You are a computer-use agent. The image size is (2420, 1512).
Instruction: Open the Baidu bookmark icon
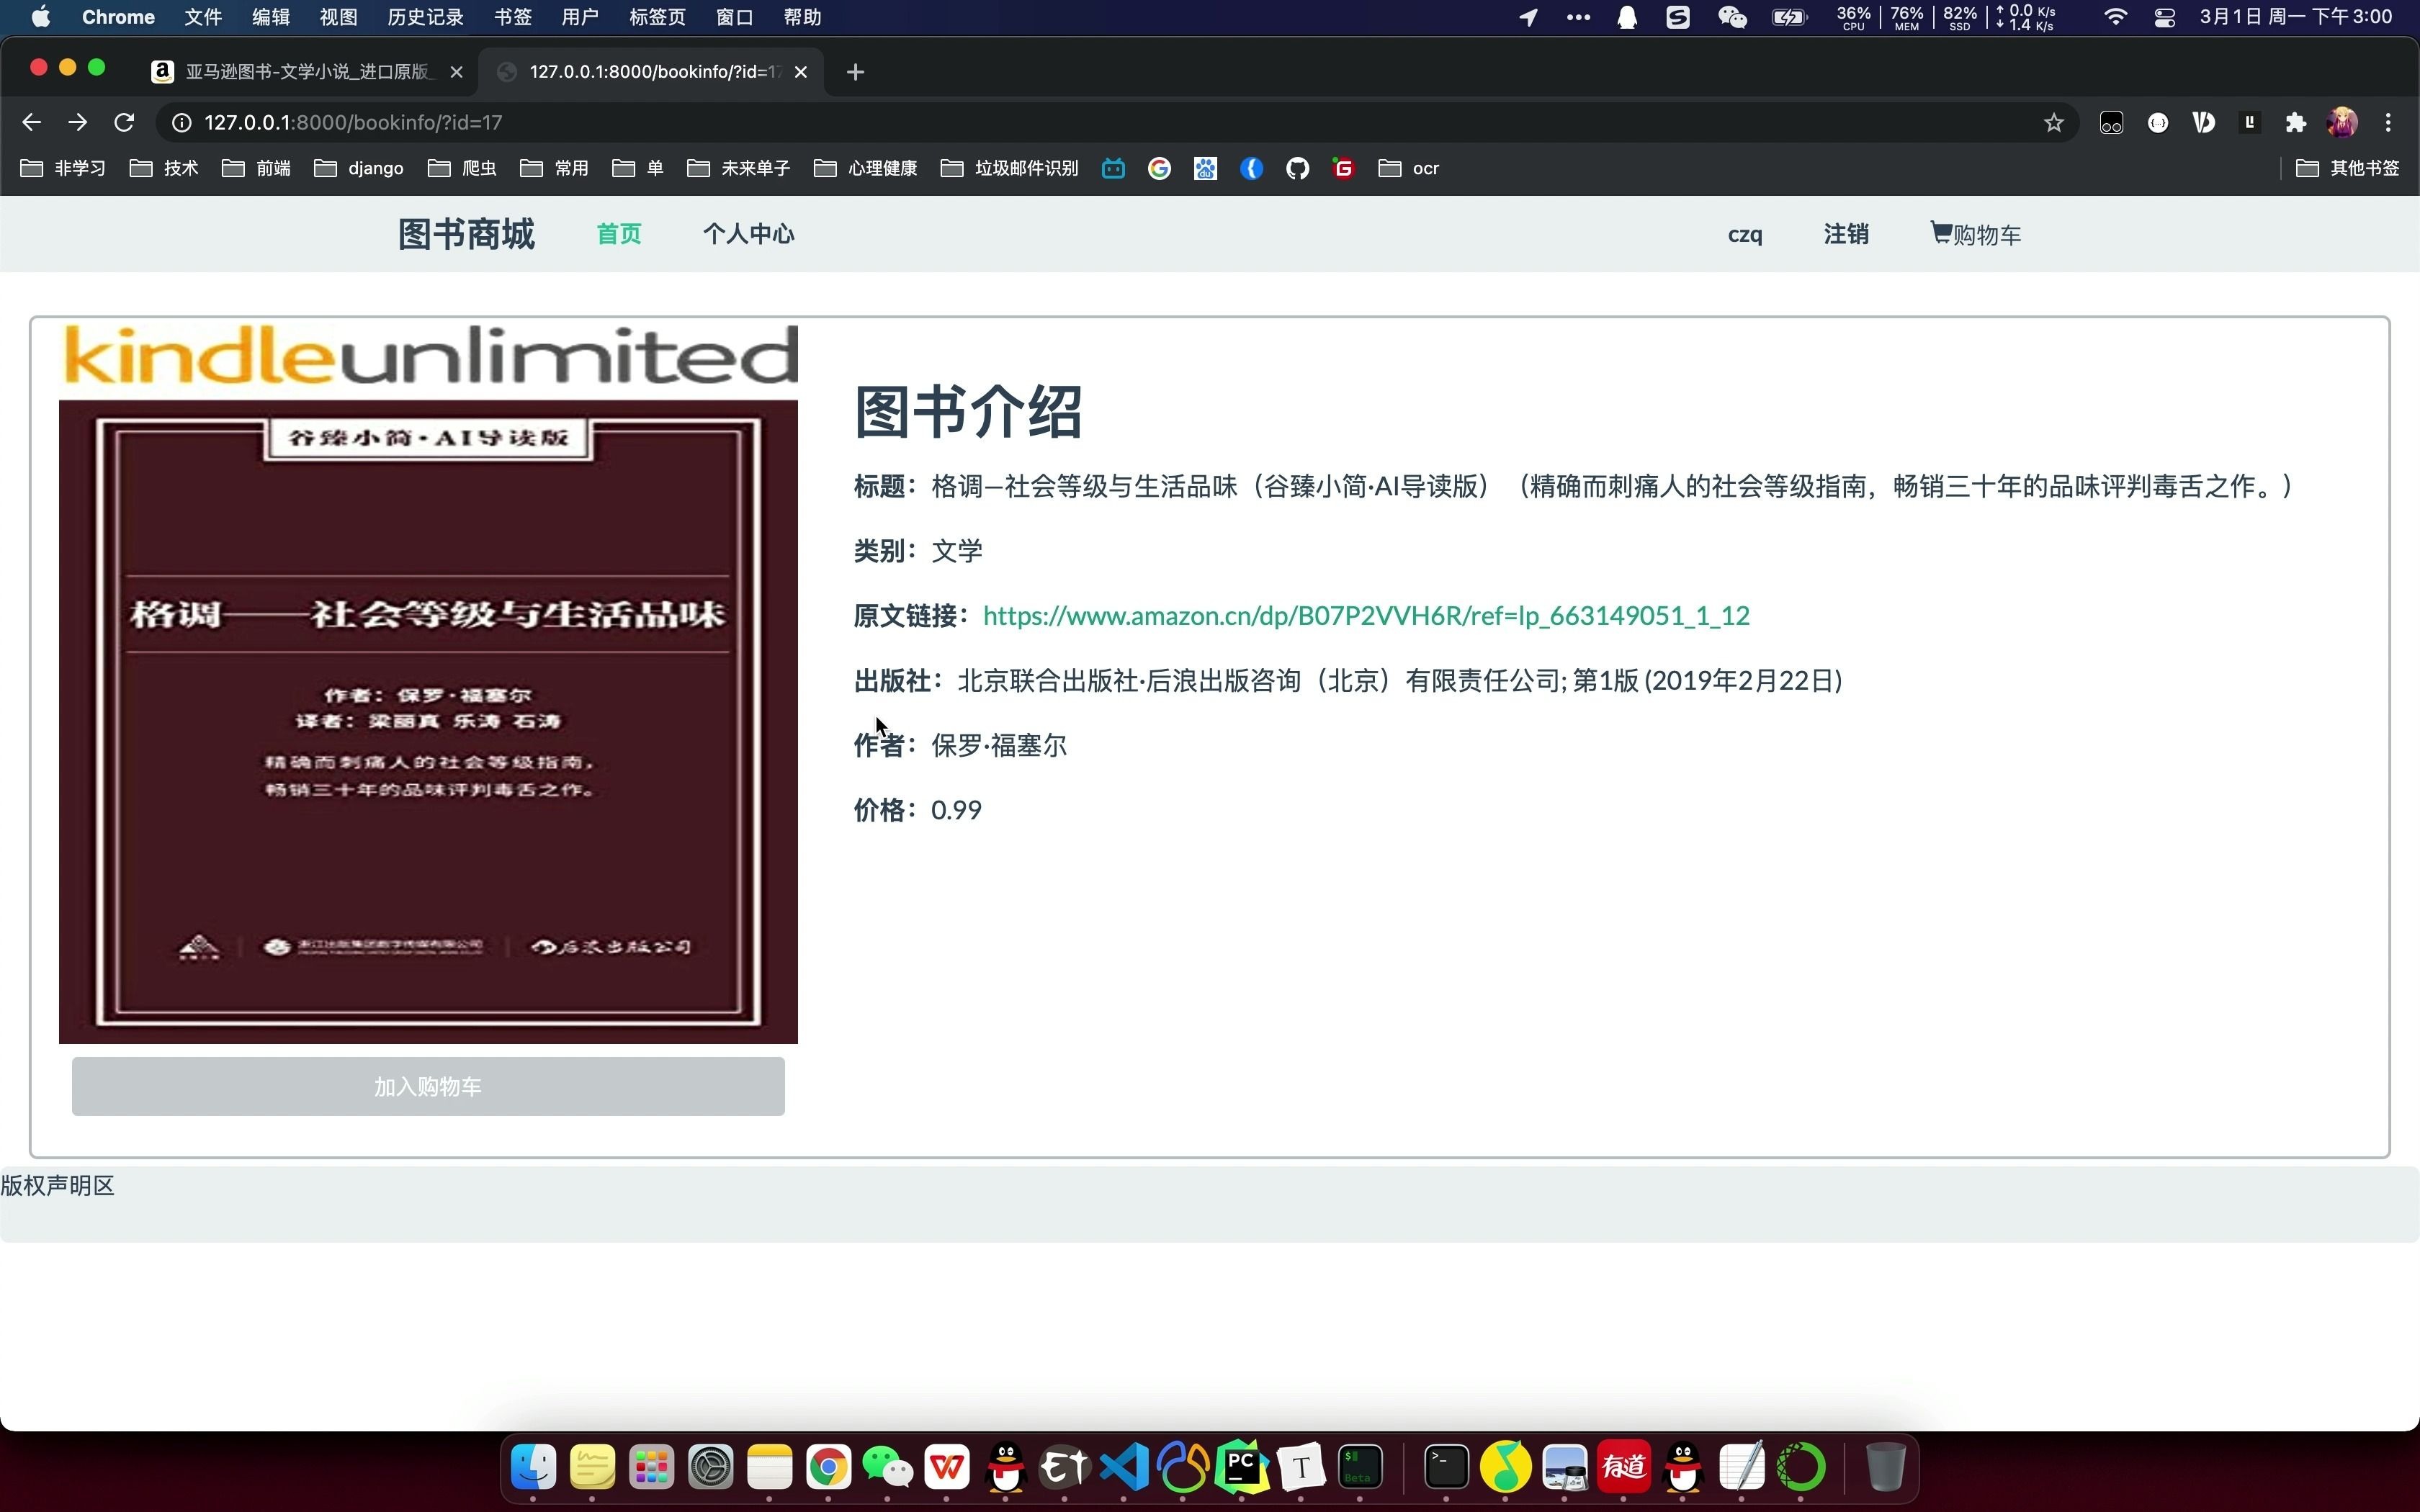1204,168
